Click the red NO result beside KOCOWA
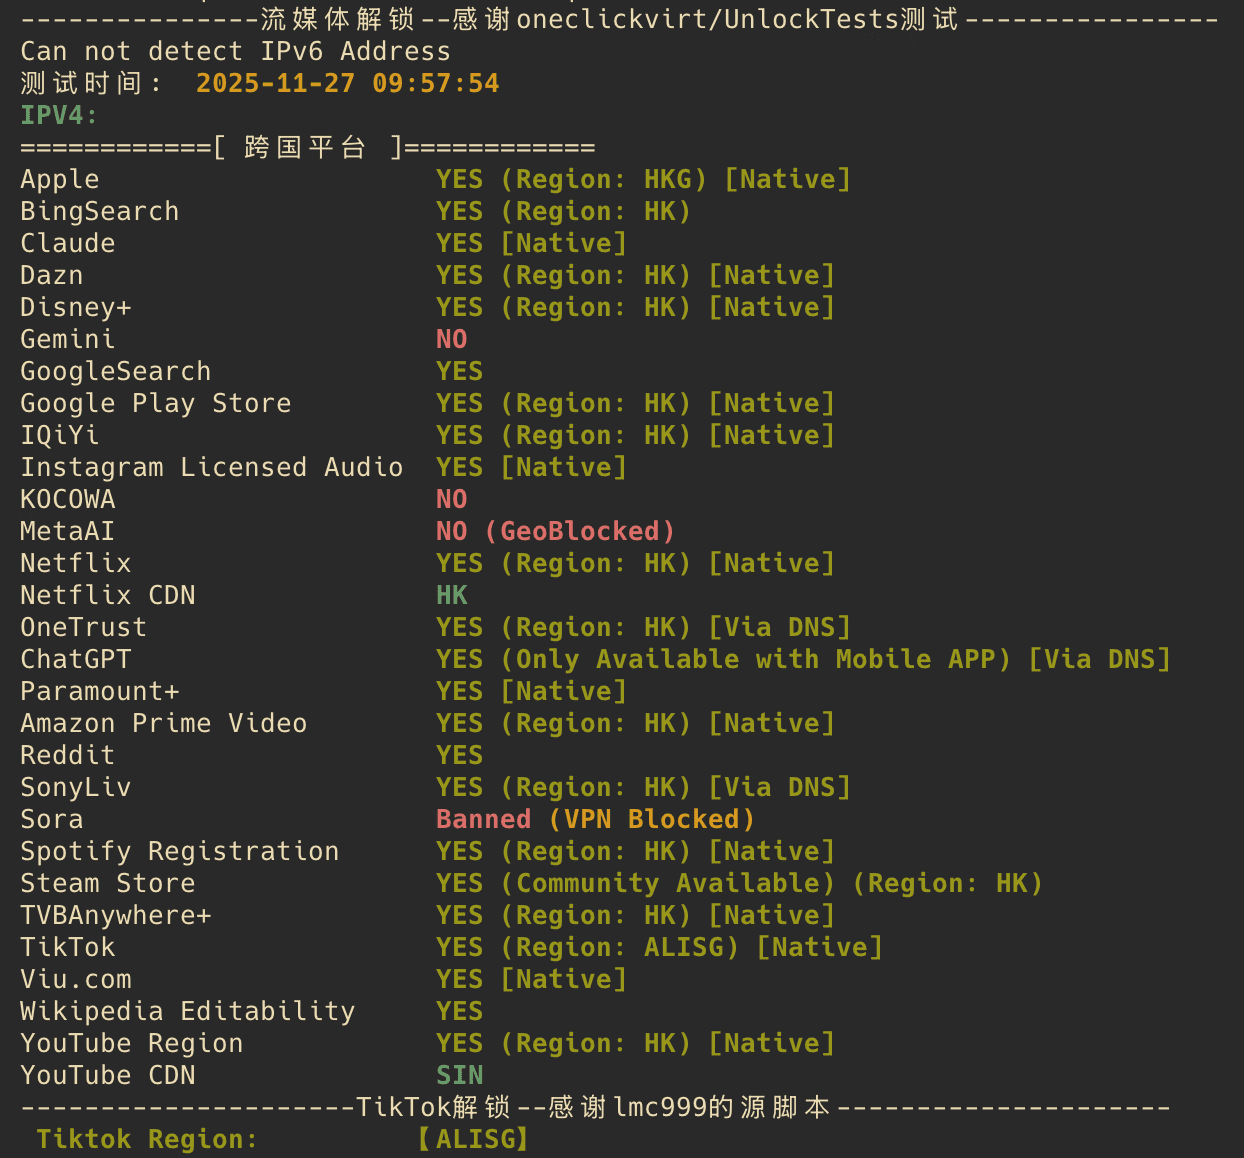Screen dimensions: 1244x1158 tap(452, 499)
